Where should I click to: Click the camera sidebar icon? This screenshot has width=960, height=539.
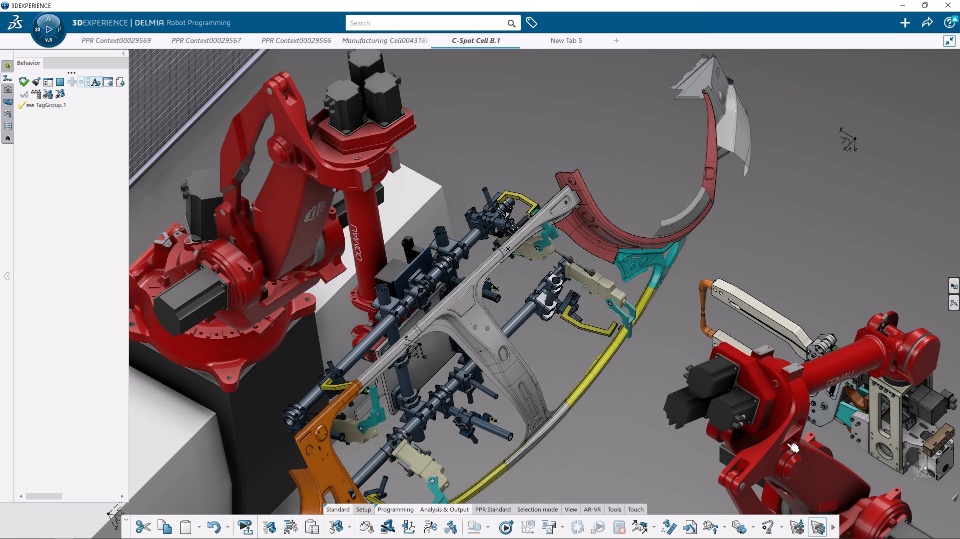click(x=7, y=90)
